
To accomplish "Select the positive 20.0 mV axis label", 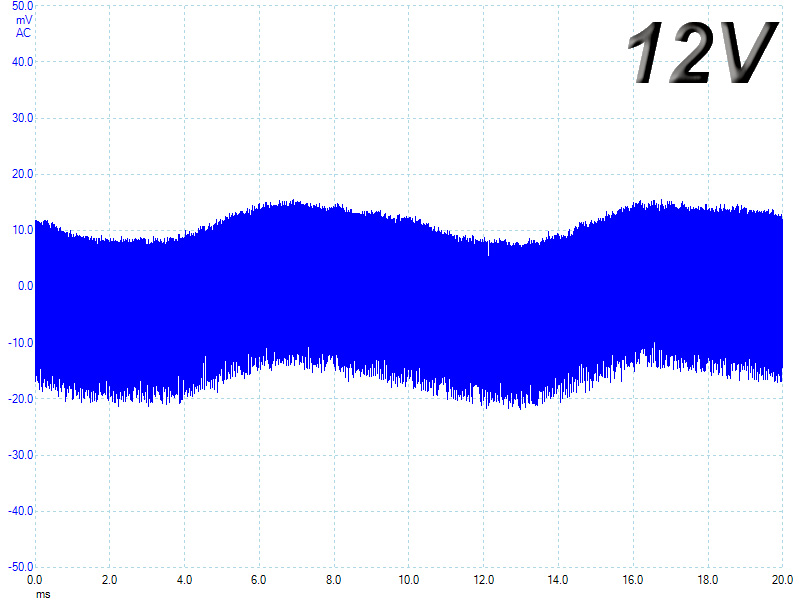I will click(x=22, y=174).
